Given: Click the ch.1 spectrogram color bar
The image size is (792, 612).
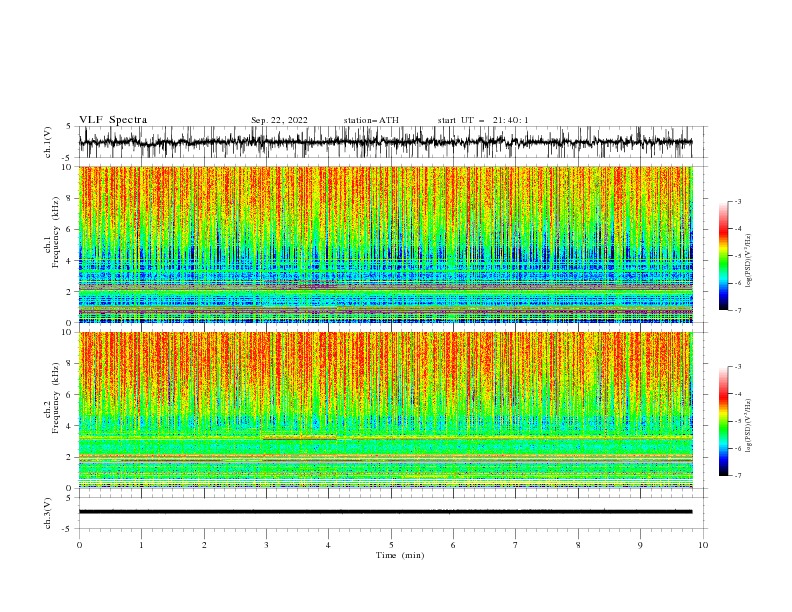Looking at the screenshot, I should click(x=723, y=256).
